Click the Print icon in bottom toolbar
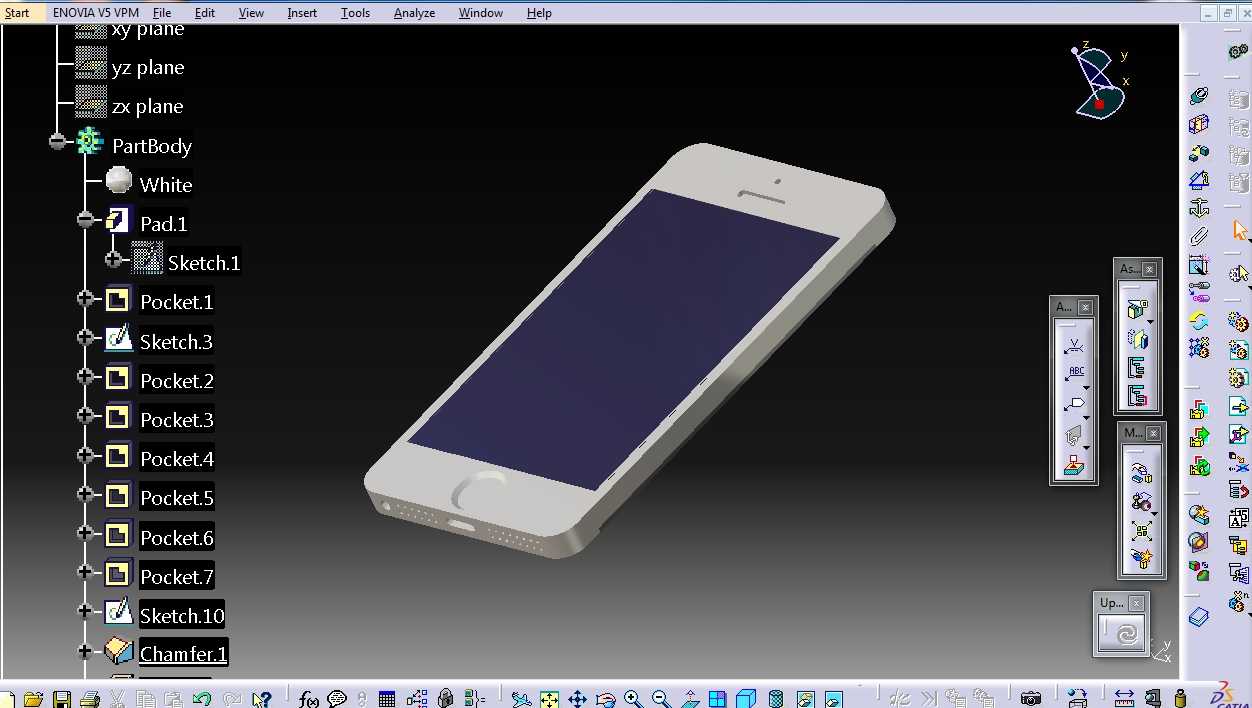This screenshot has height=708, width=1252. [x=90, y=699]
